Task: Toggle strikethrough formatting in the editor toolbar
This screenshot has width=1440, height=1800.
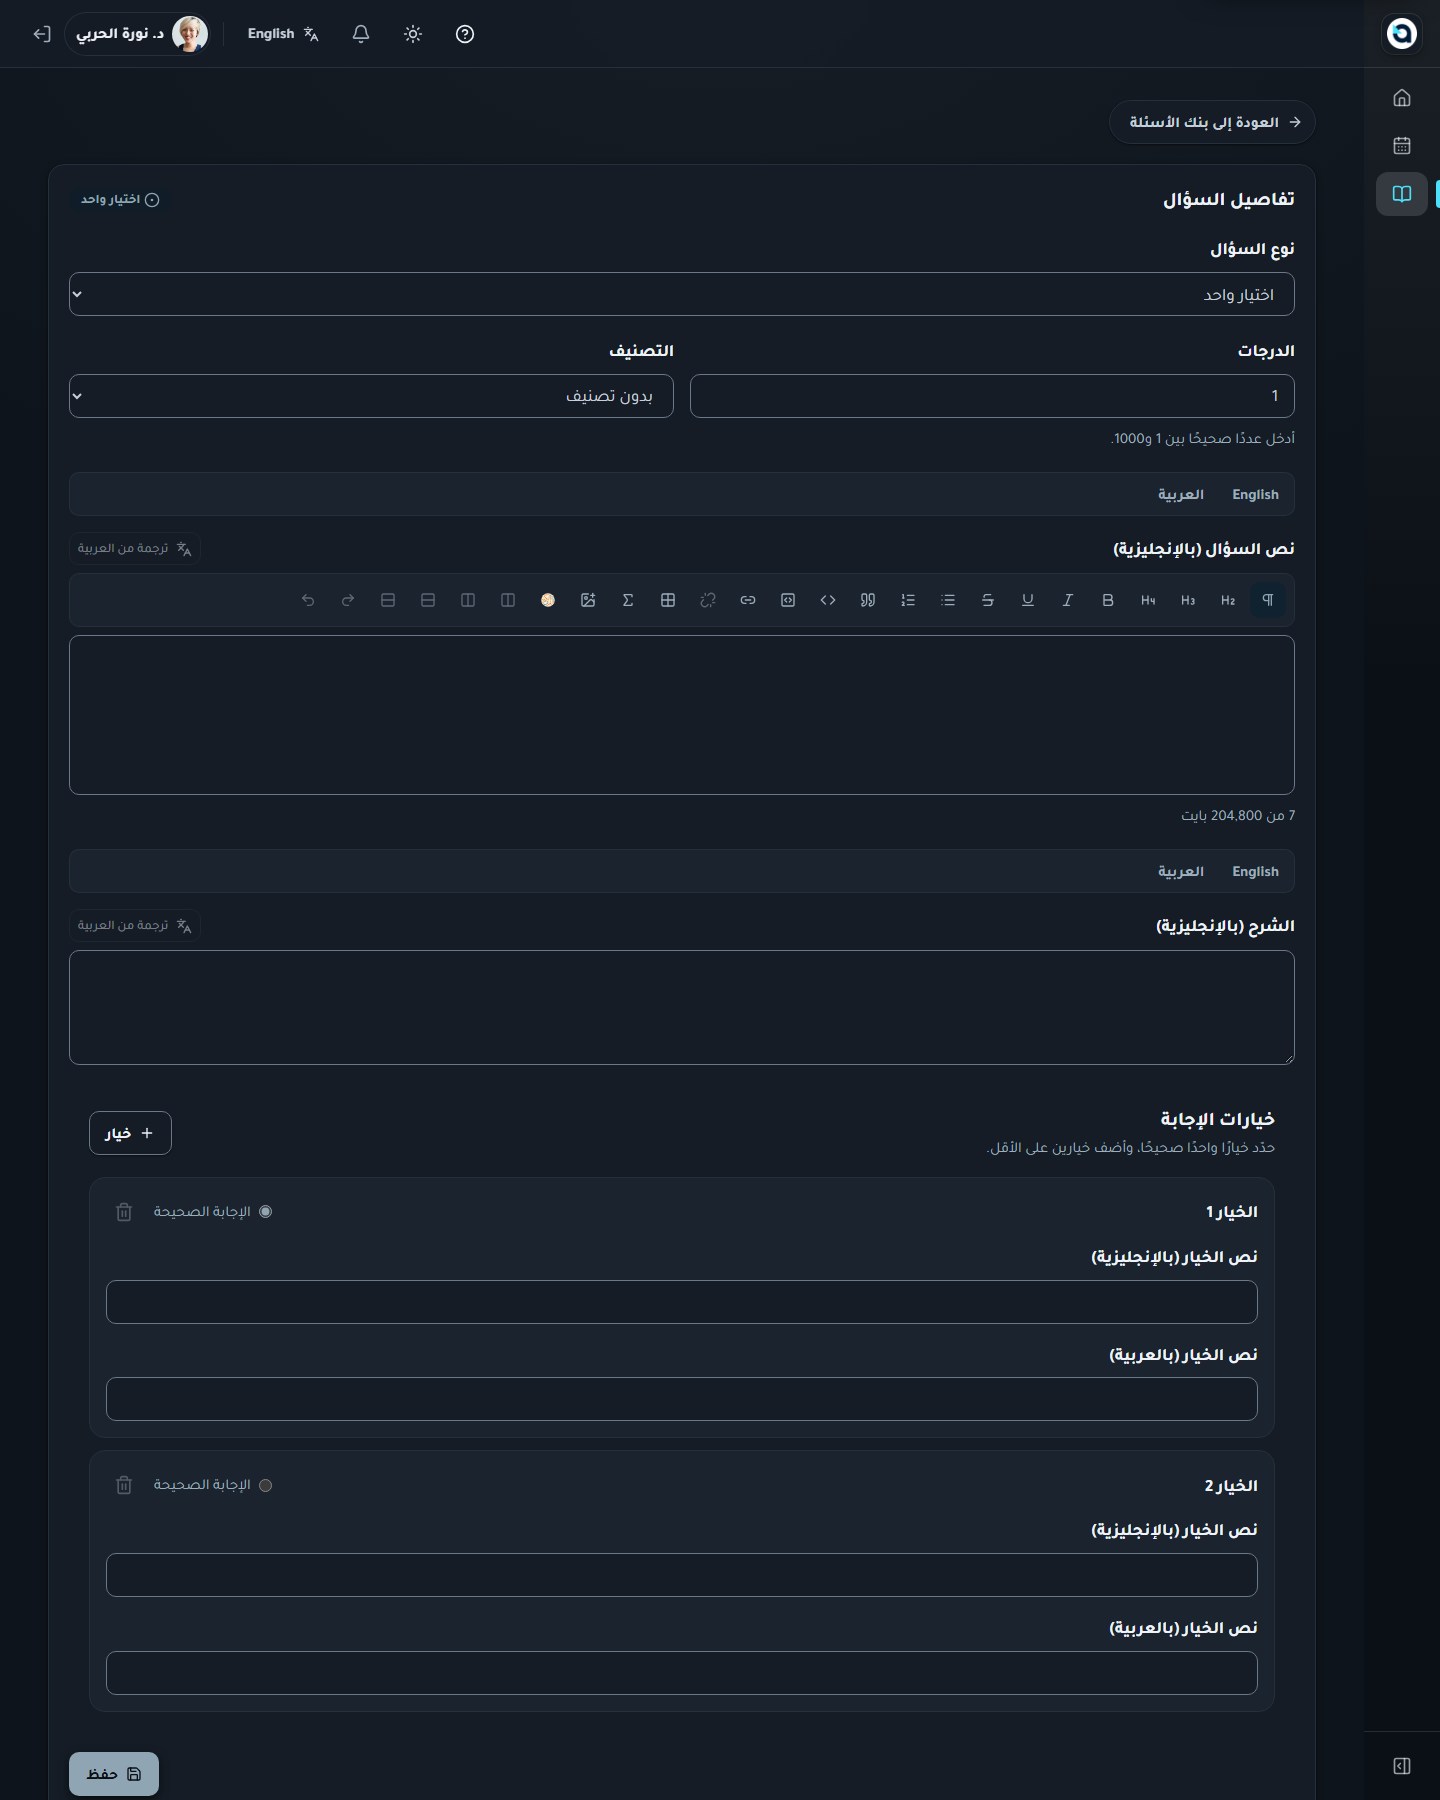Action: [x=988, y=600]
